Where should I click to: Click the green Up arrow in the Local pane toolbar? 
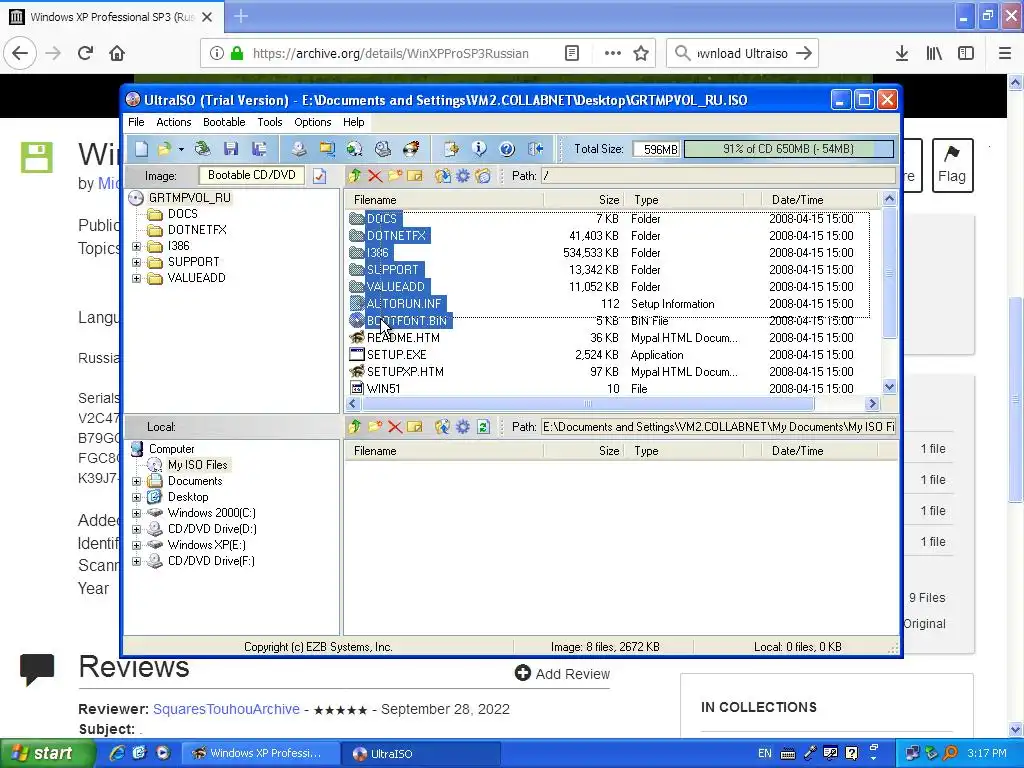tap(355, 426)
